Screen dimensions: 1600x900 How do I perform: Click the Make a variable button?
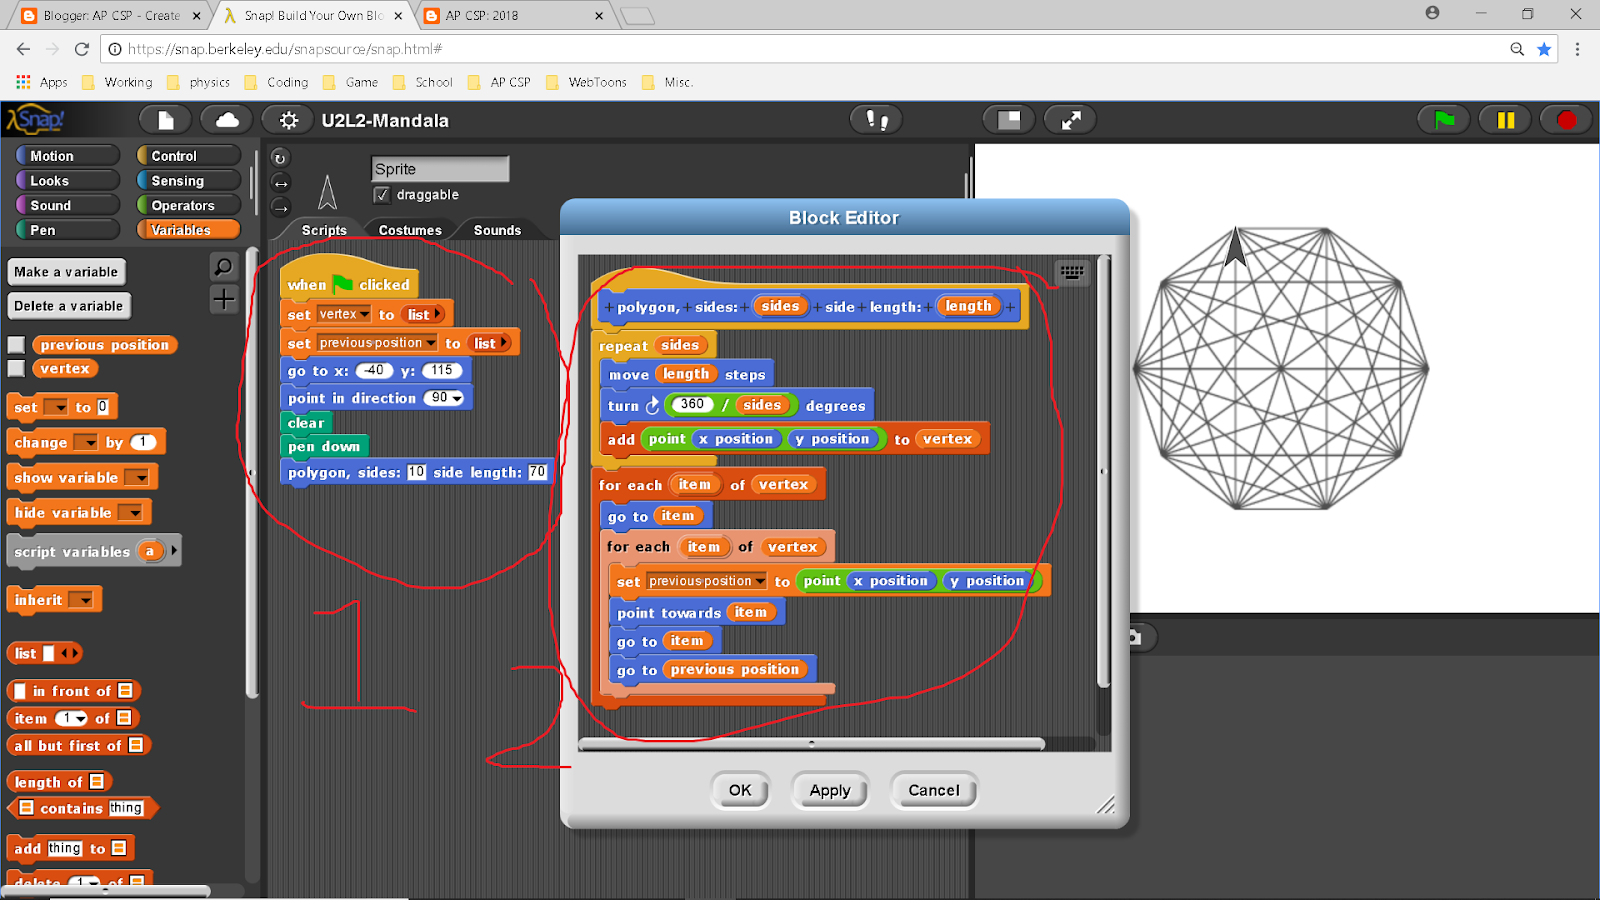[x=66, y=271]
